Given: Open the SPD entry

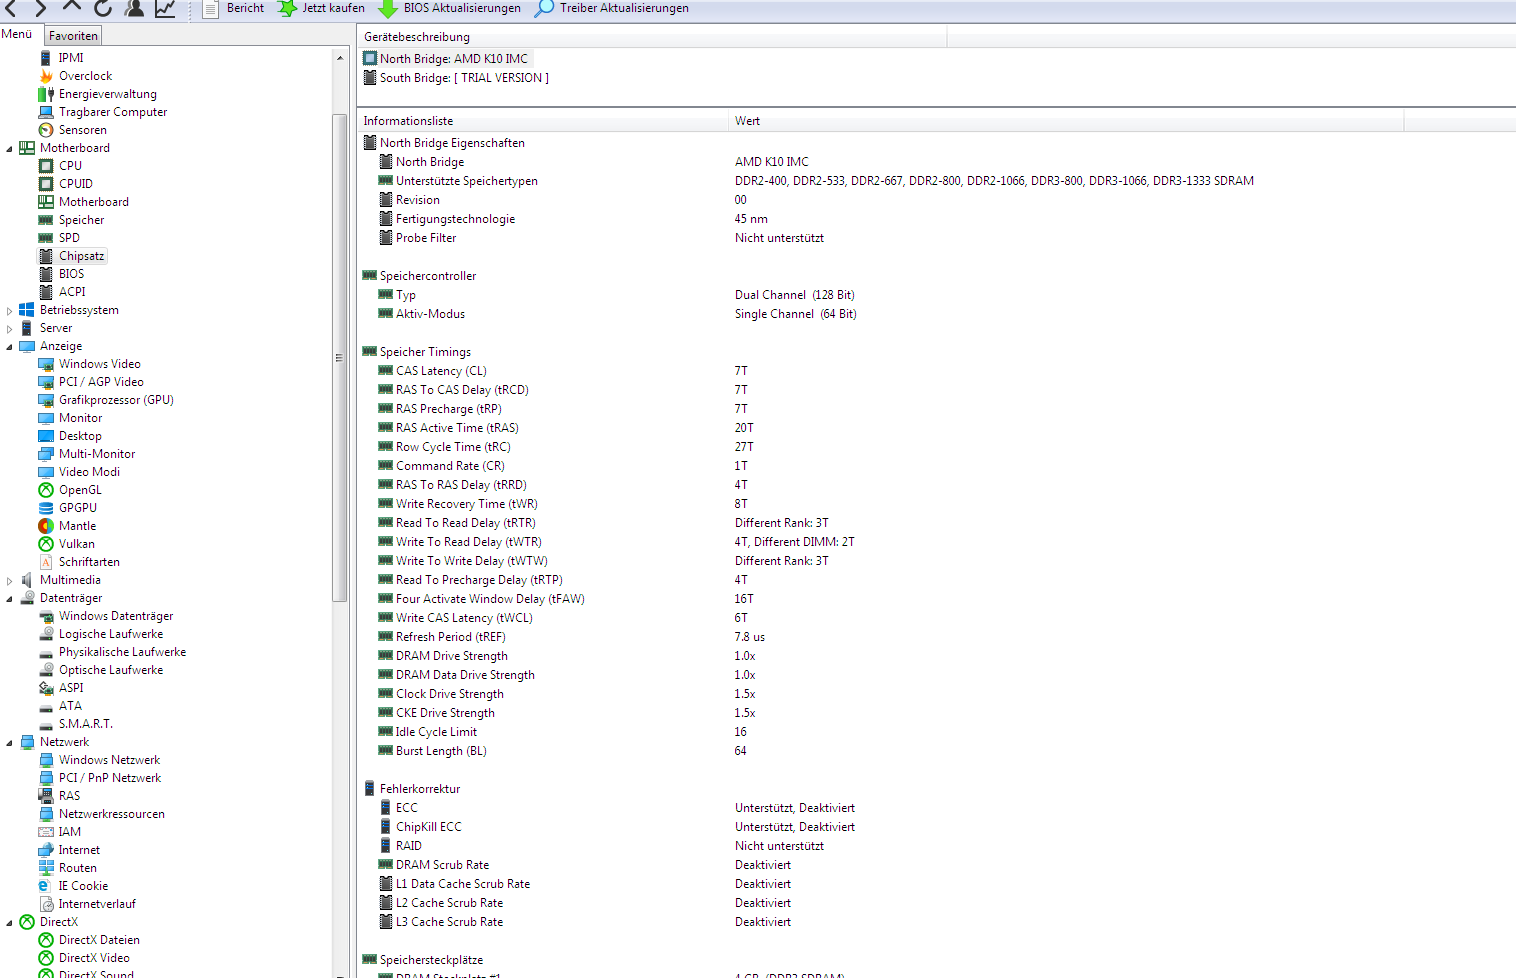Looking at the screenshot, I should 68,238.
